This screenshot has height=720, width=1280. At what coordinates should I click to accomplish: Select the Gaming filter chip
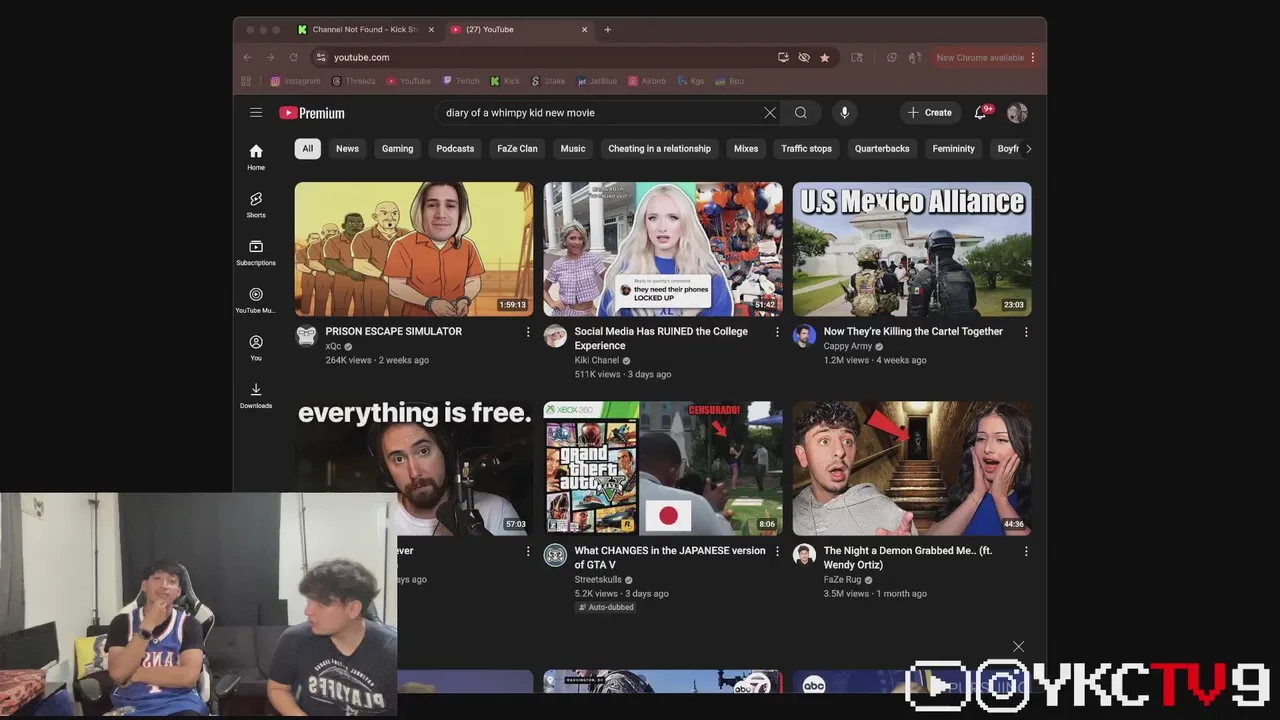coord(397,149)
